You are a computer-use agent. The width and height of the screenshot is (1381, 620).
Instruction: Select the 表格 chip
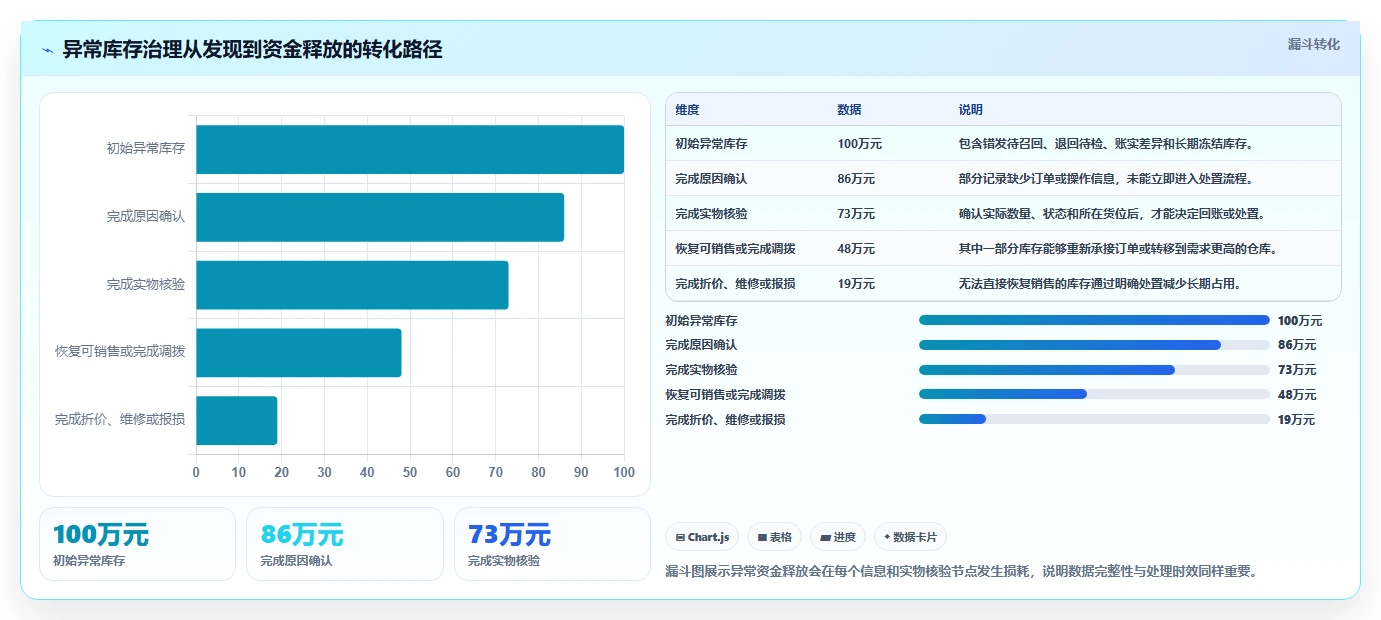click(775, 537)
